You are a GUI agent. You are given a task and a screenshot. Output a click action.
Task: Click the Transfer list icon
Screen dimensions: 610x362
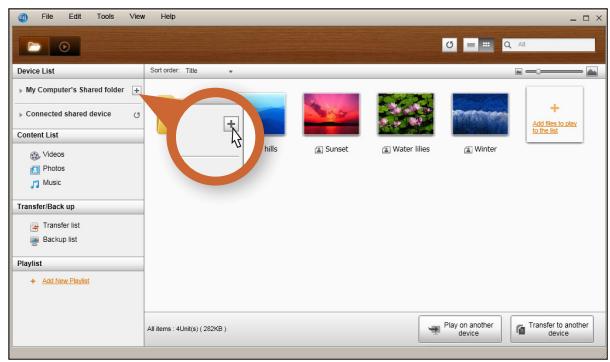(x=35, y=227)
